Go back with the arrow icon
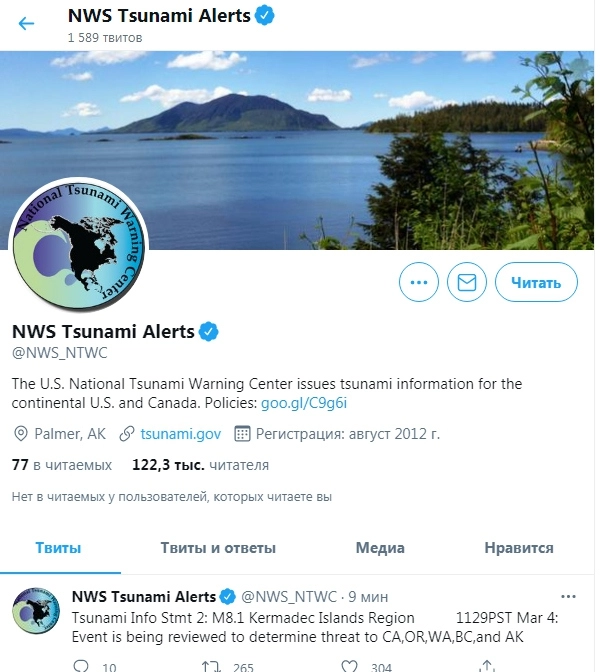This screenshot has height=672, width=616. (26, 23)
